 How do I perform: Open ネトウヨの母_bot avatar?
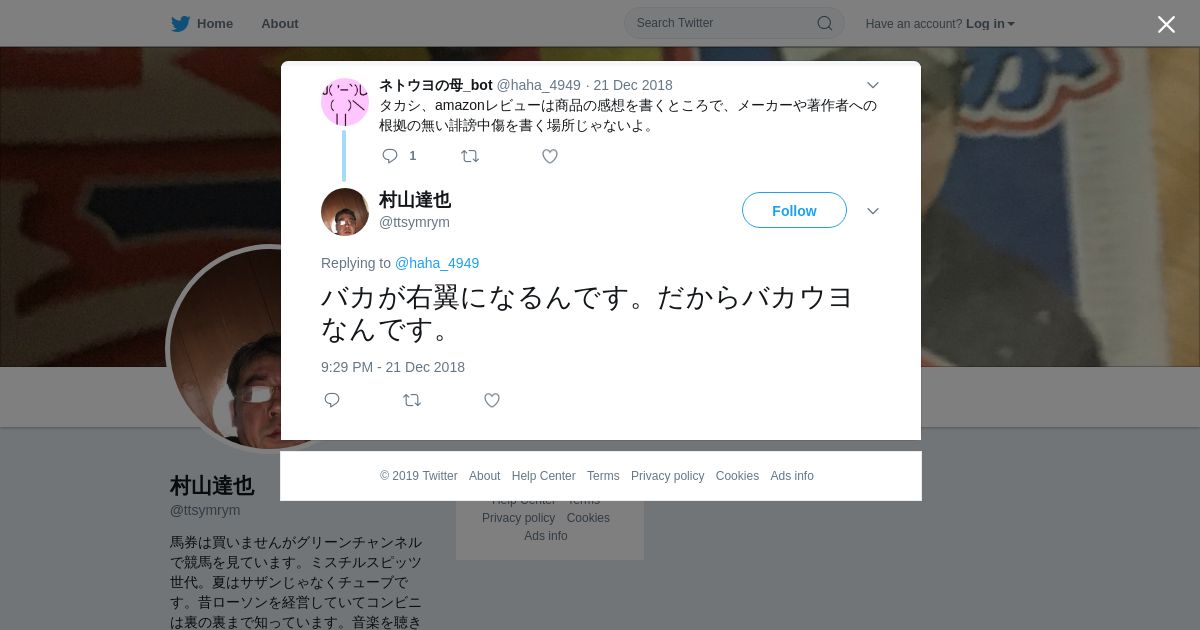pos(345,102)
